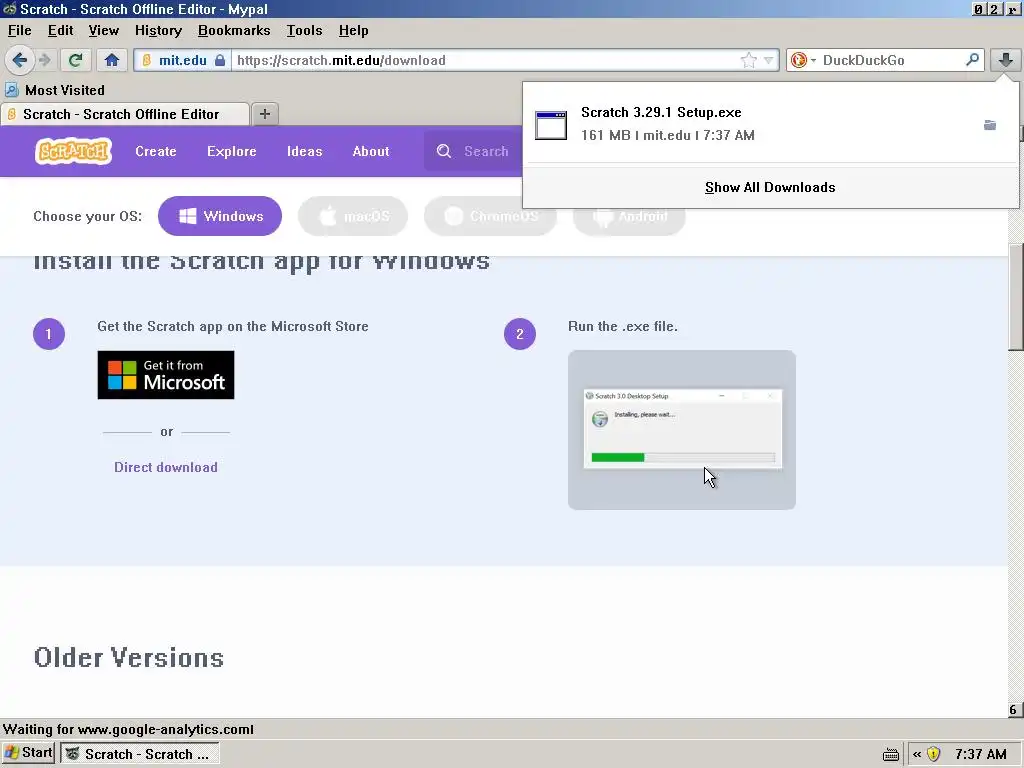Open the Windows Start button

(28, 753)
